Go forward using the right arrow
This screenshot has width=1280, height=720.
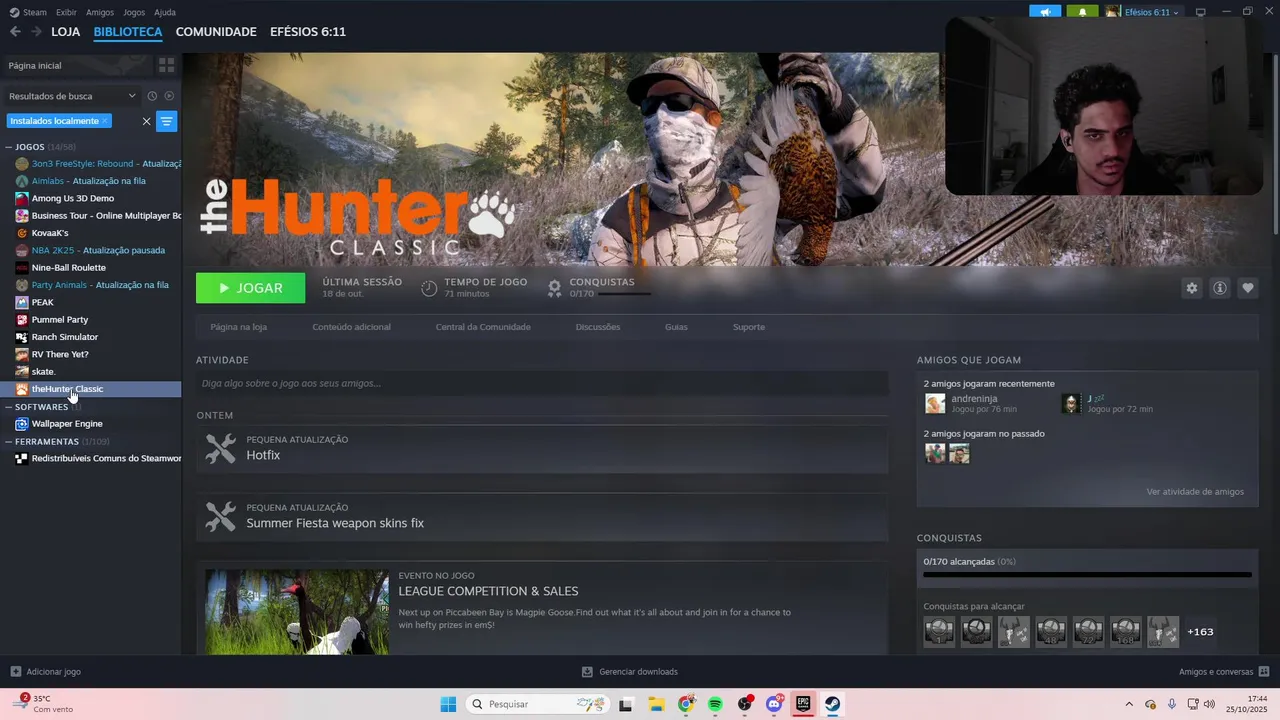36,32
